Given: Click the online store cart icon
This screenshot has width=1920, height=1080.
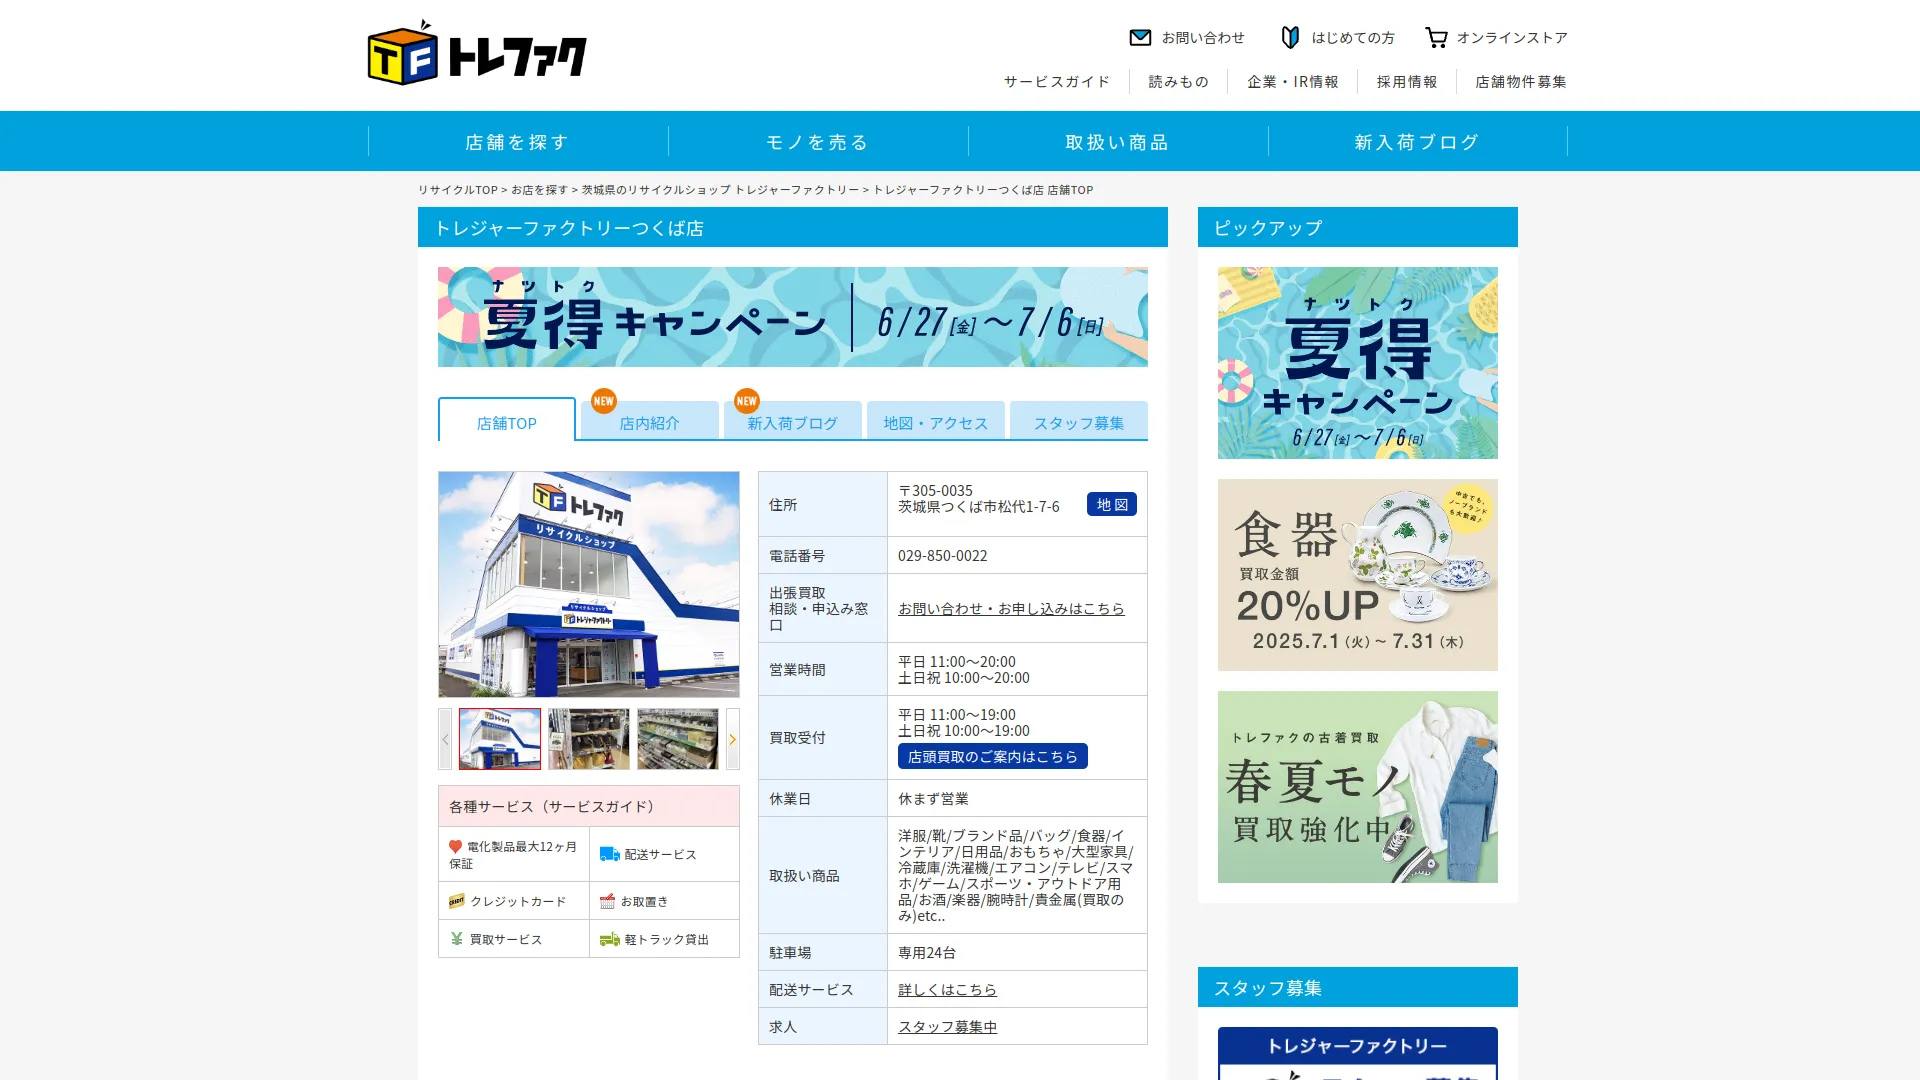Looking at the screenshot, I should pyautogui.click(x=1436, y=37).
